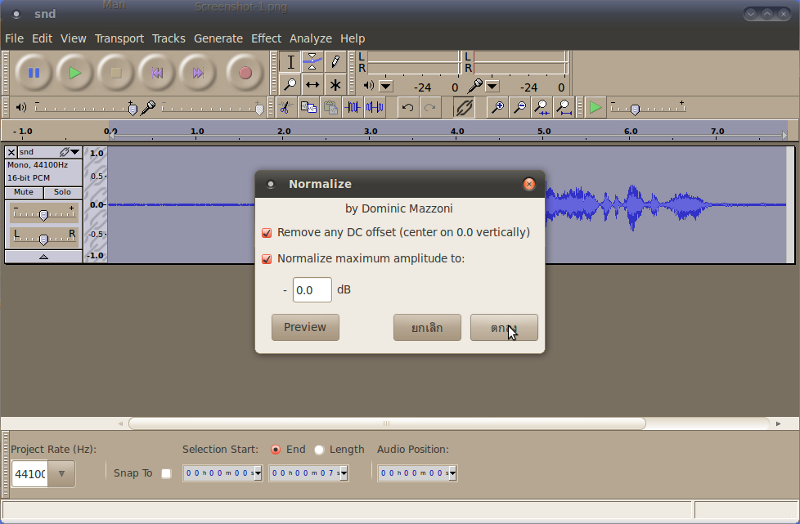Start playback with the green Play button
Screen dimensions: 800x524
(75, 73)
